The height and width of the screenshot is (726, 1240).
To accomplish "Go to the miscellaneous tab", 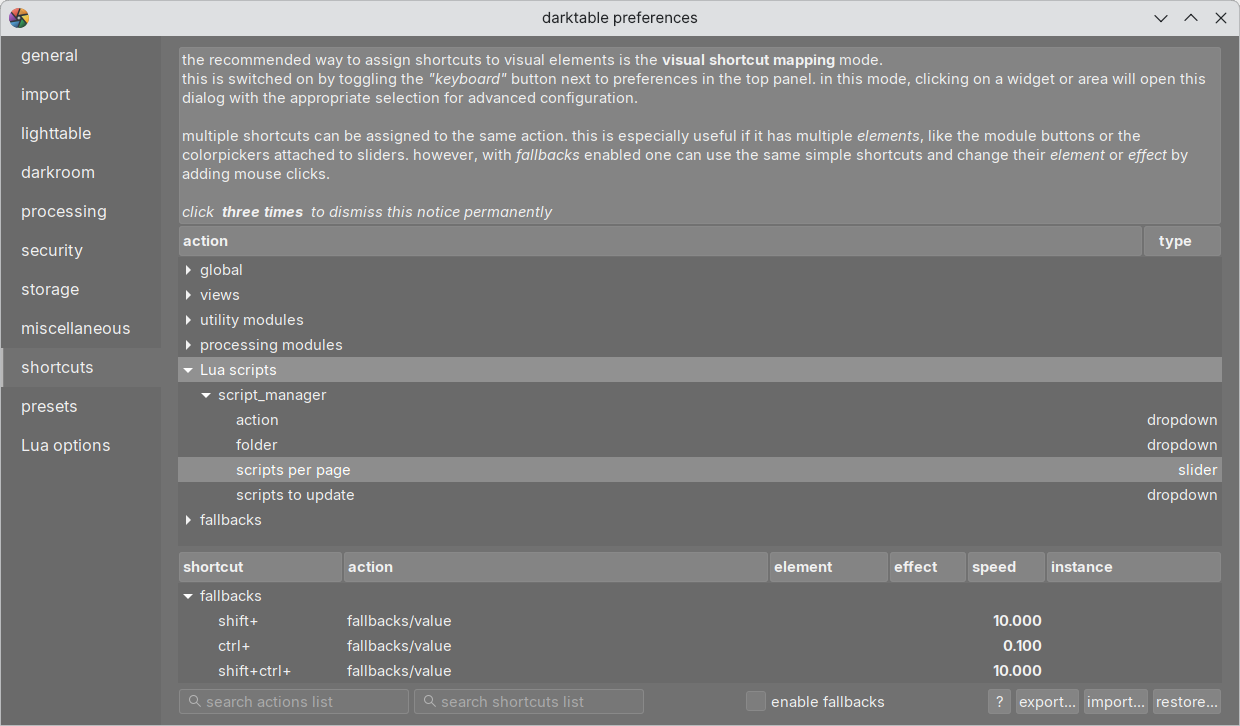I will pos(81,329).
